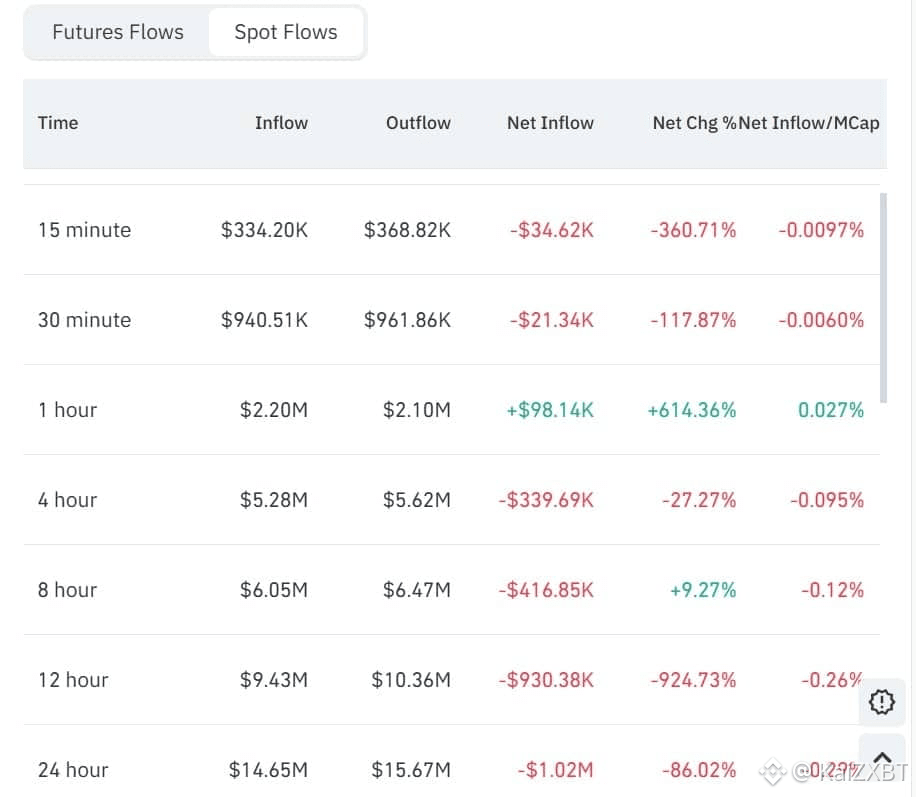Click the table's vertical scrollbar
Viewport: 916px width, 797px height.
pyautogui.click(x=882, y=298)
